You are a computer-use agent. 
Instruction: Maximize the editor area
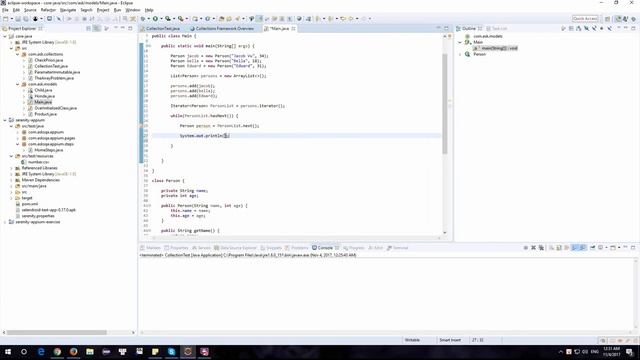447,29
